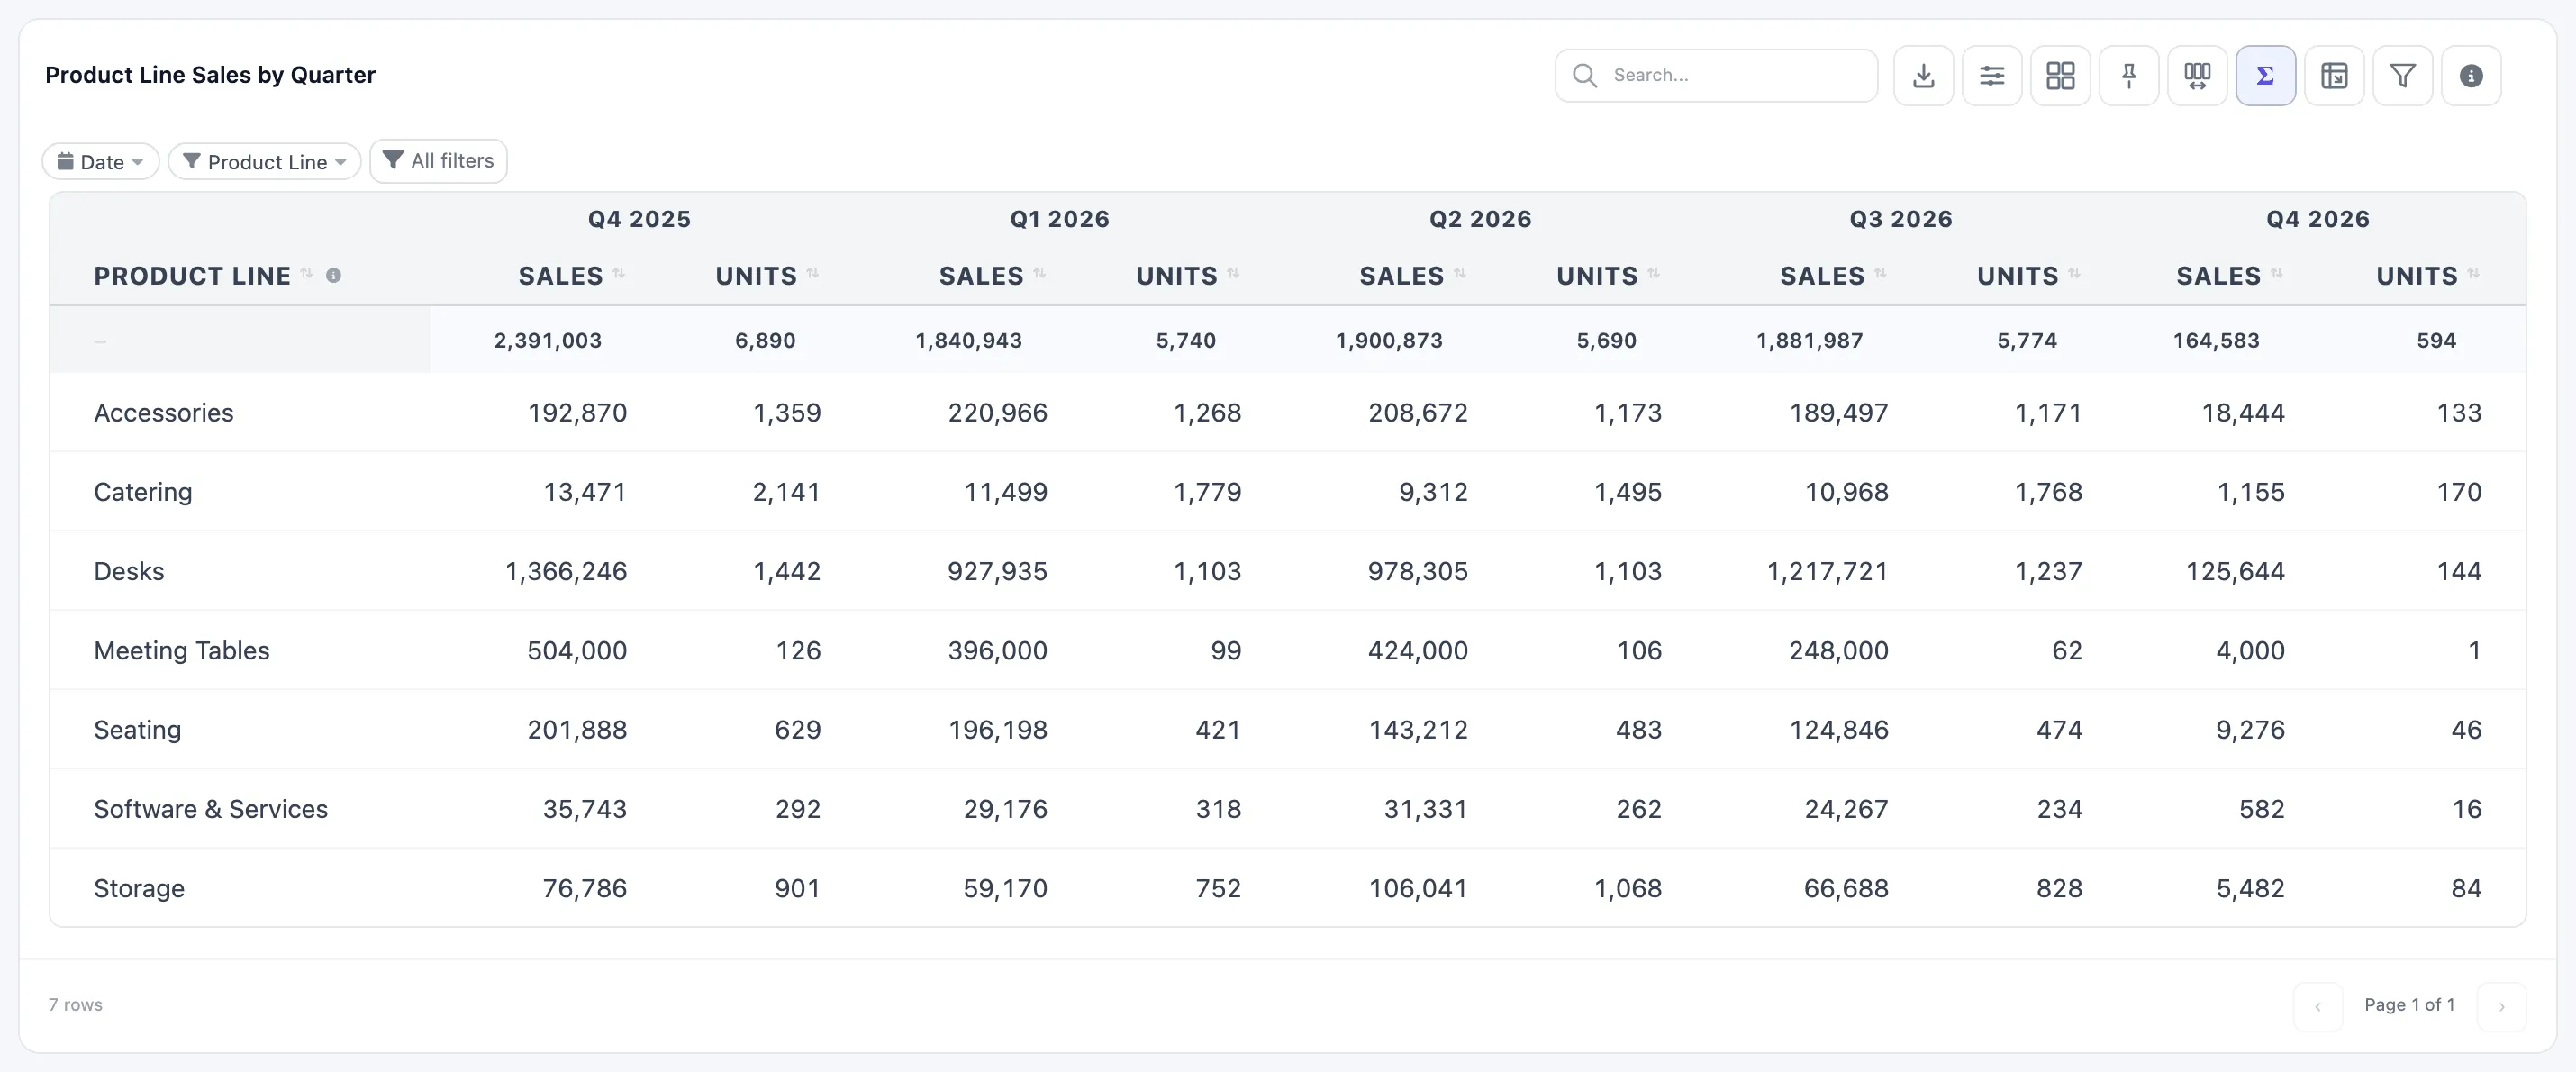This screenshot has width=2576, height=1072.
Task: Sort Q4 2025 Units column
Action: (813, 273)
